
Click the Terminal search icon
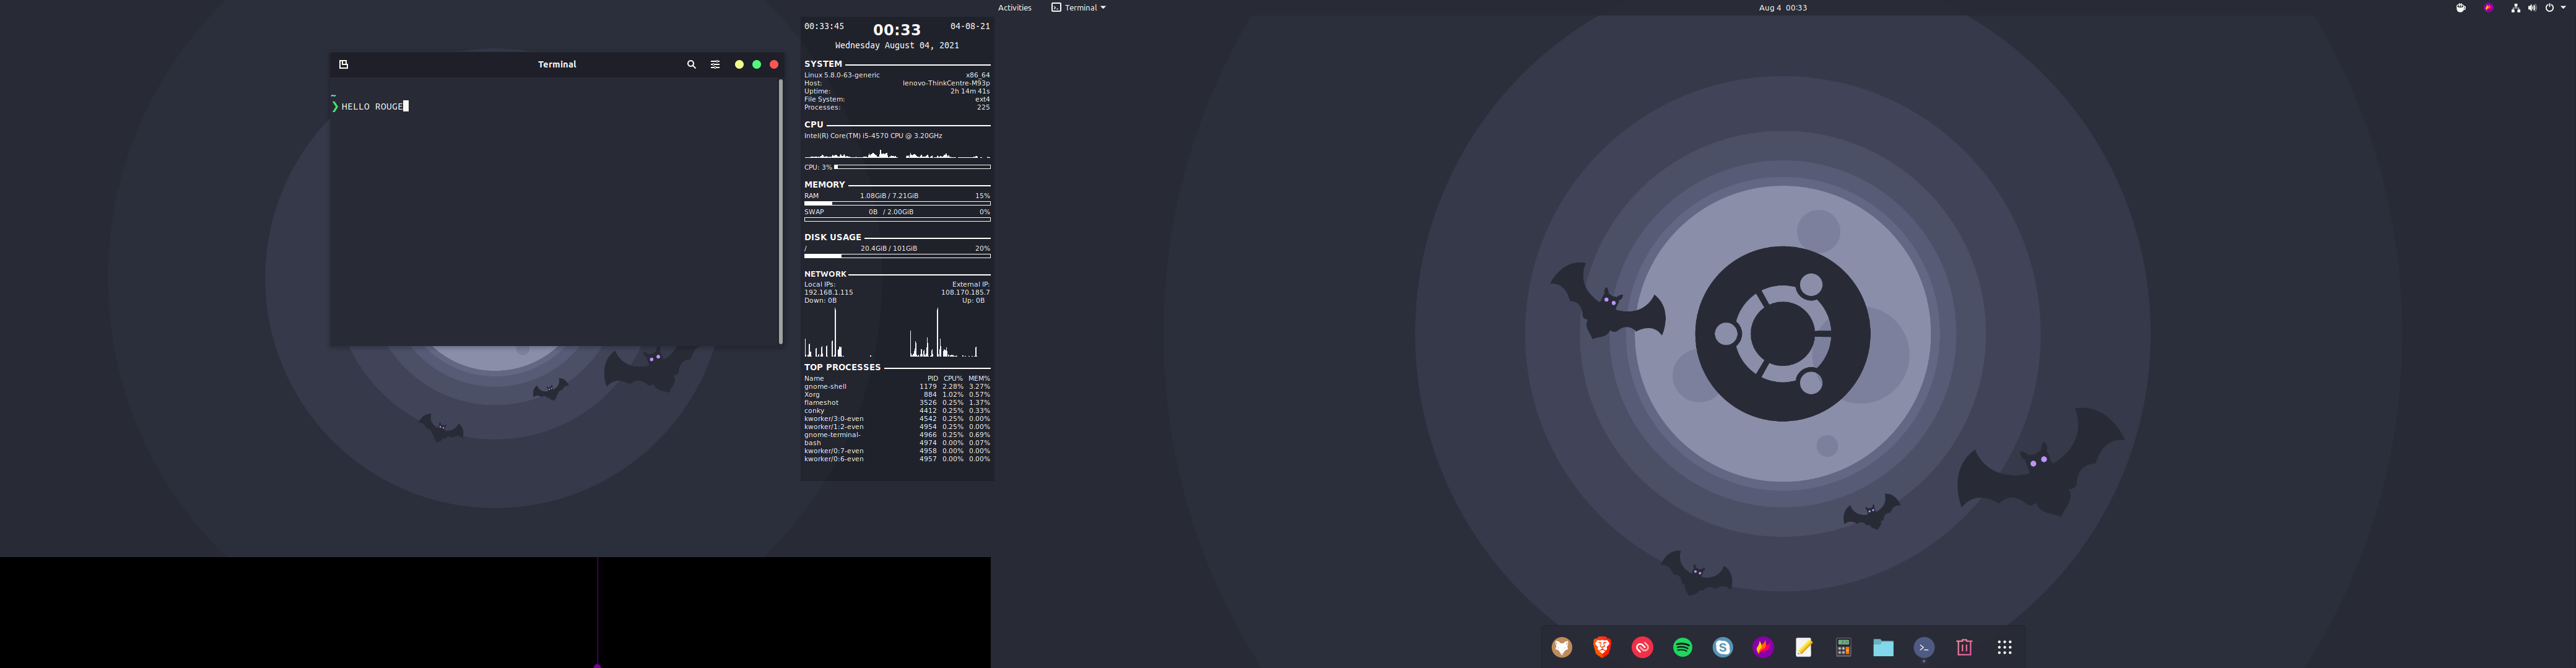click(x=690, y=65)
